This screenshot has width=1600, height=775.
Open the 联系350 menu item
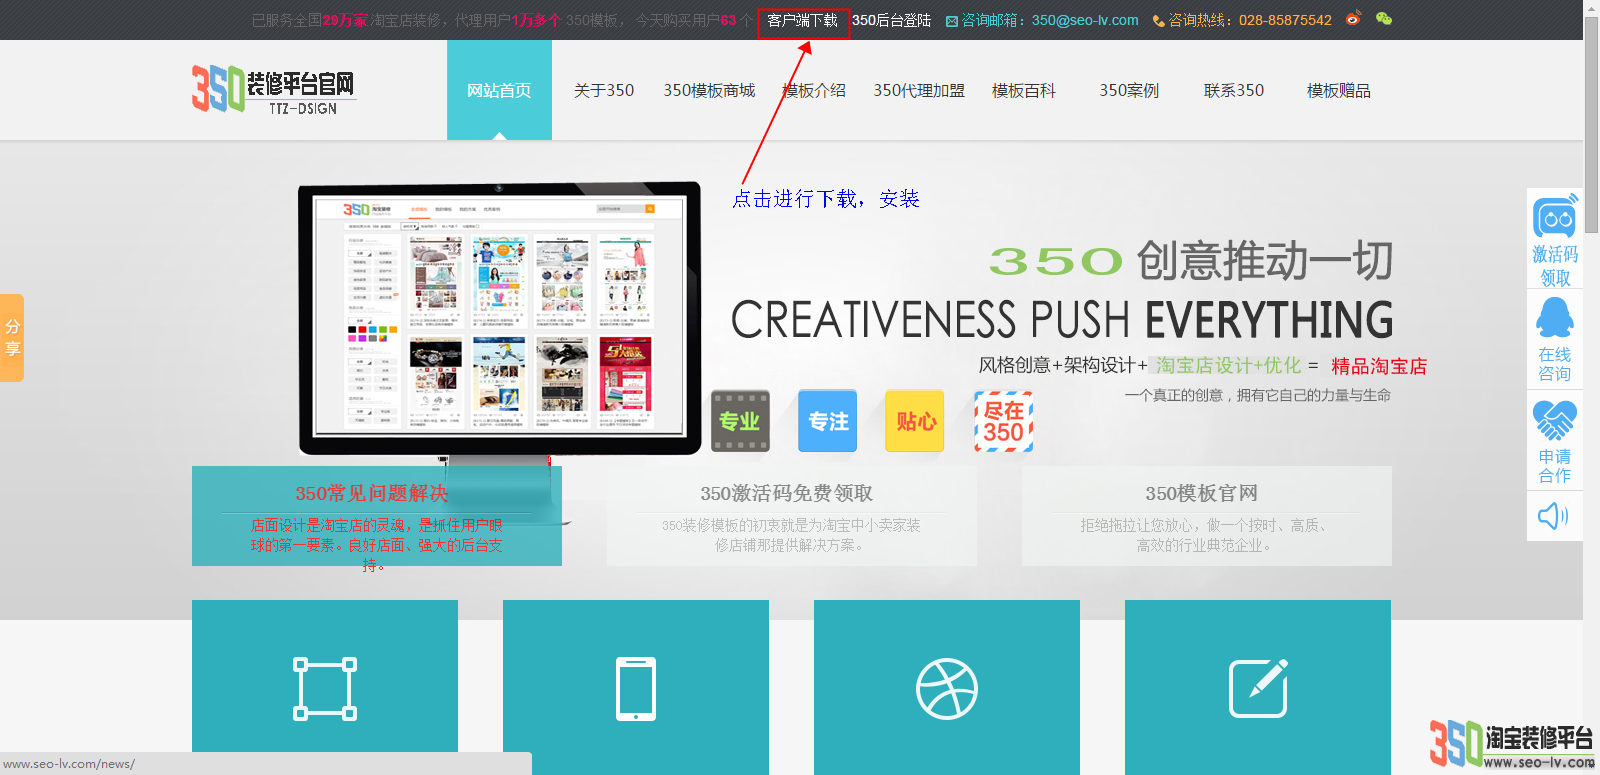1234,90
